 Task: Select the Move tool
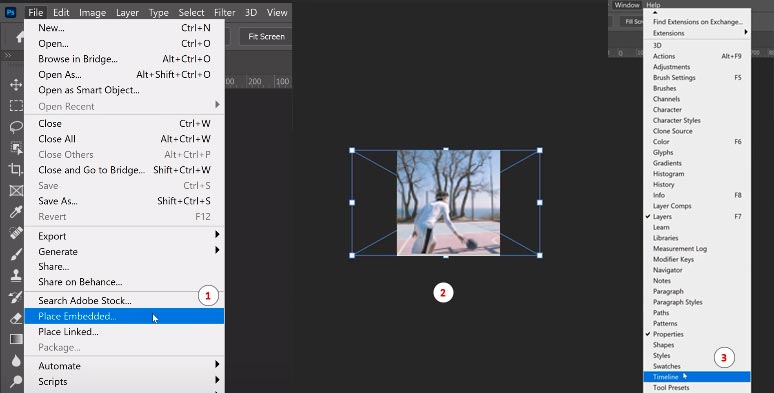coord(16,84)
